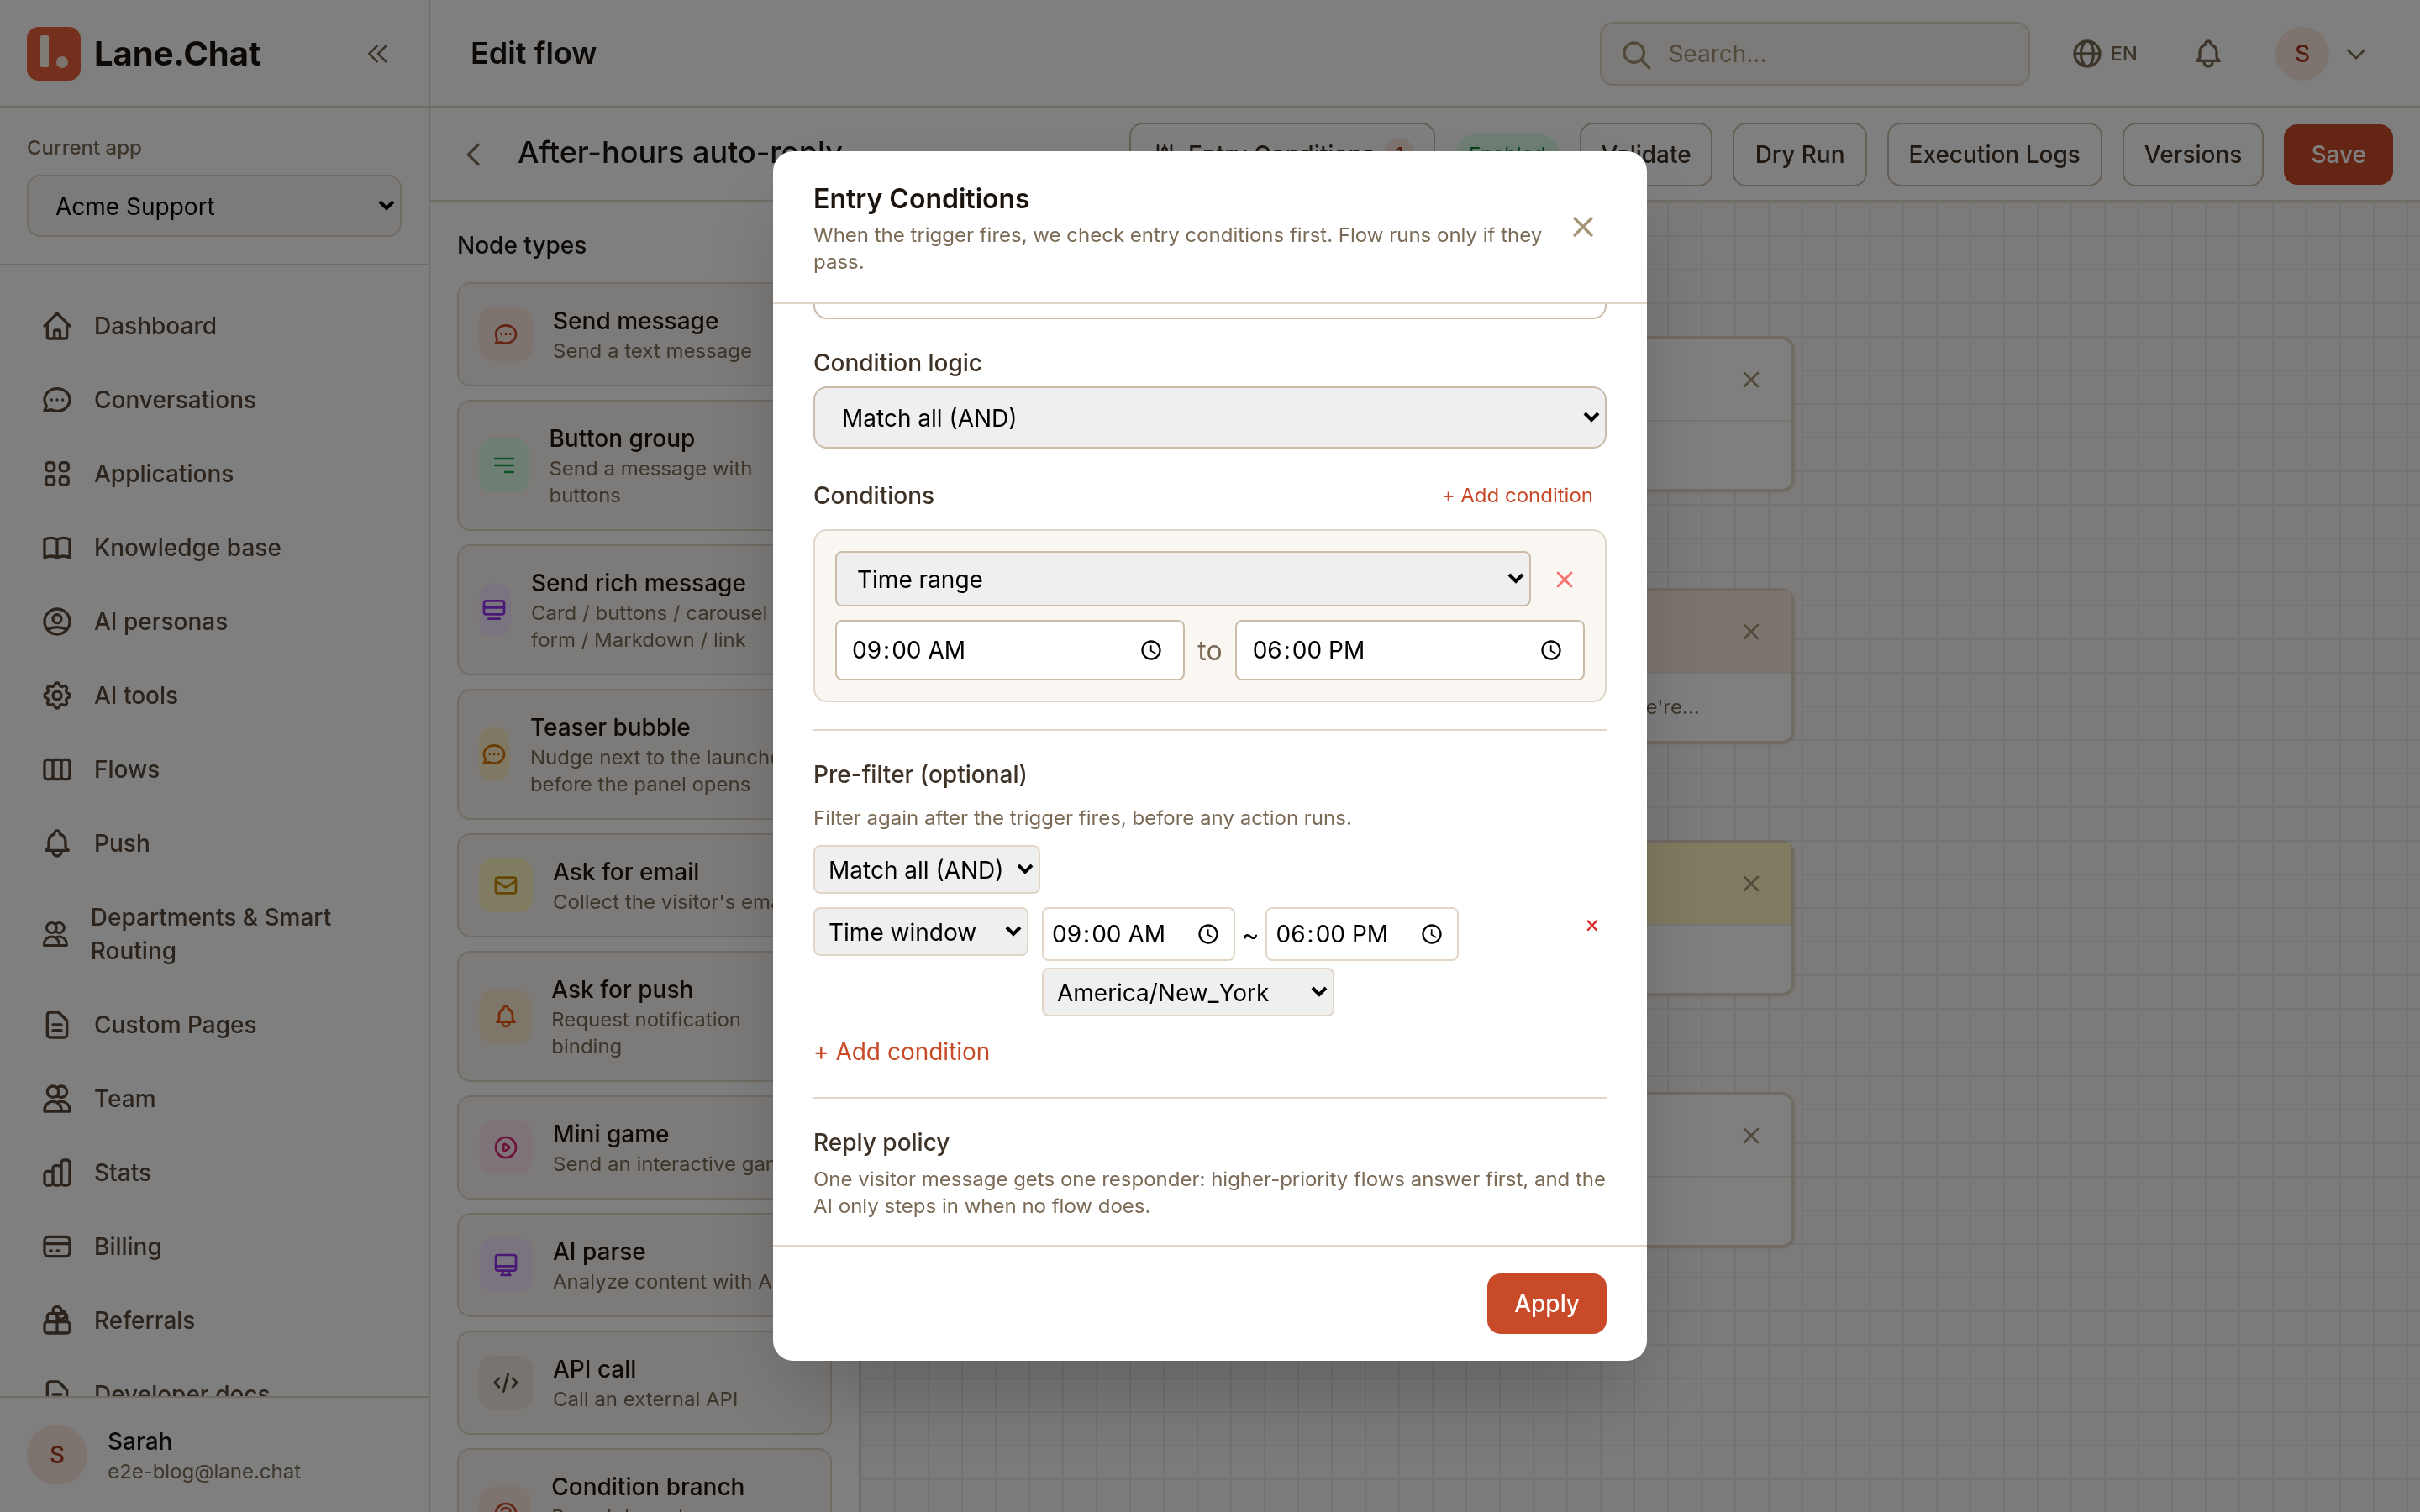Collapse the sidebar with the double-chevron icon

point(377,54)
